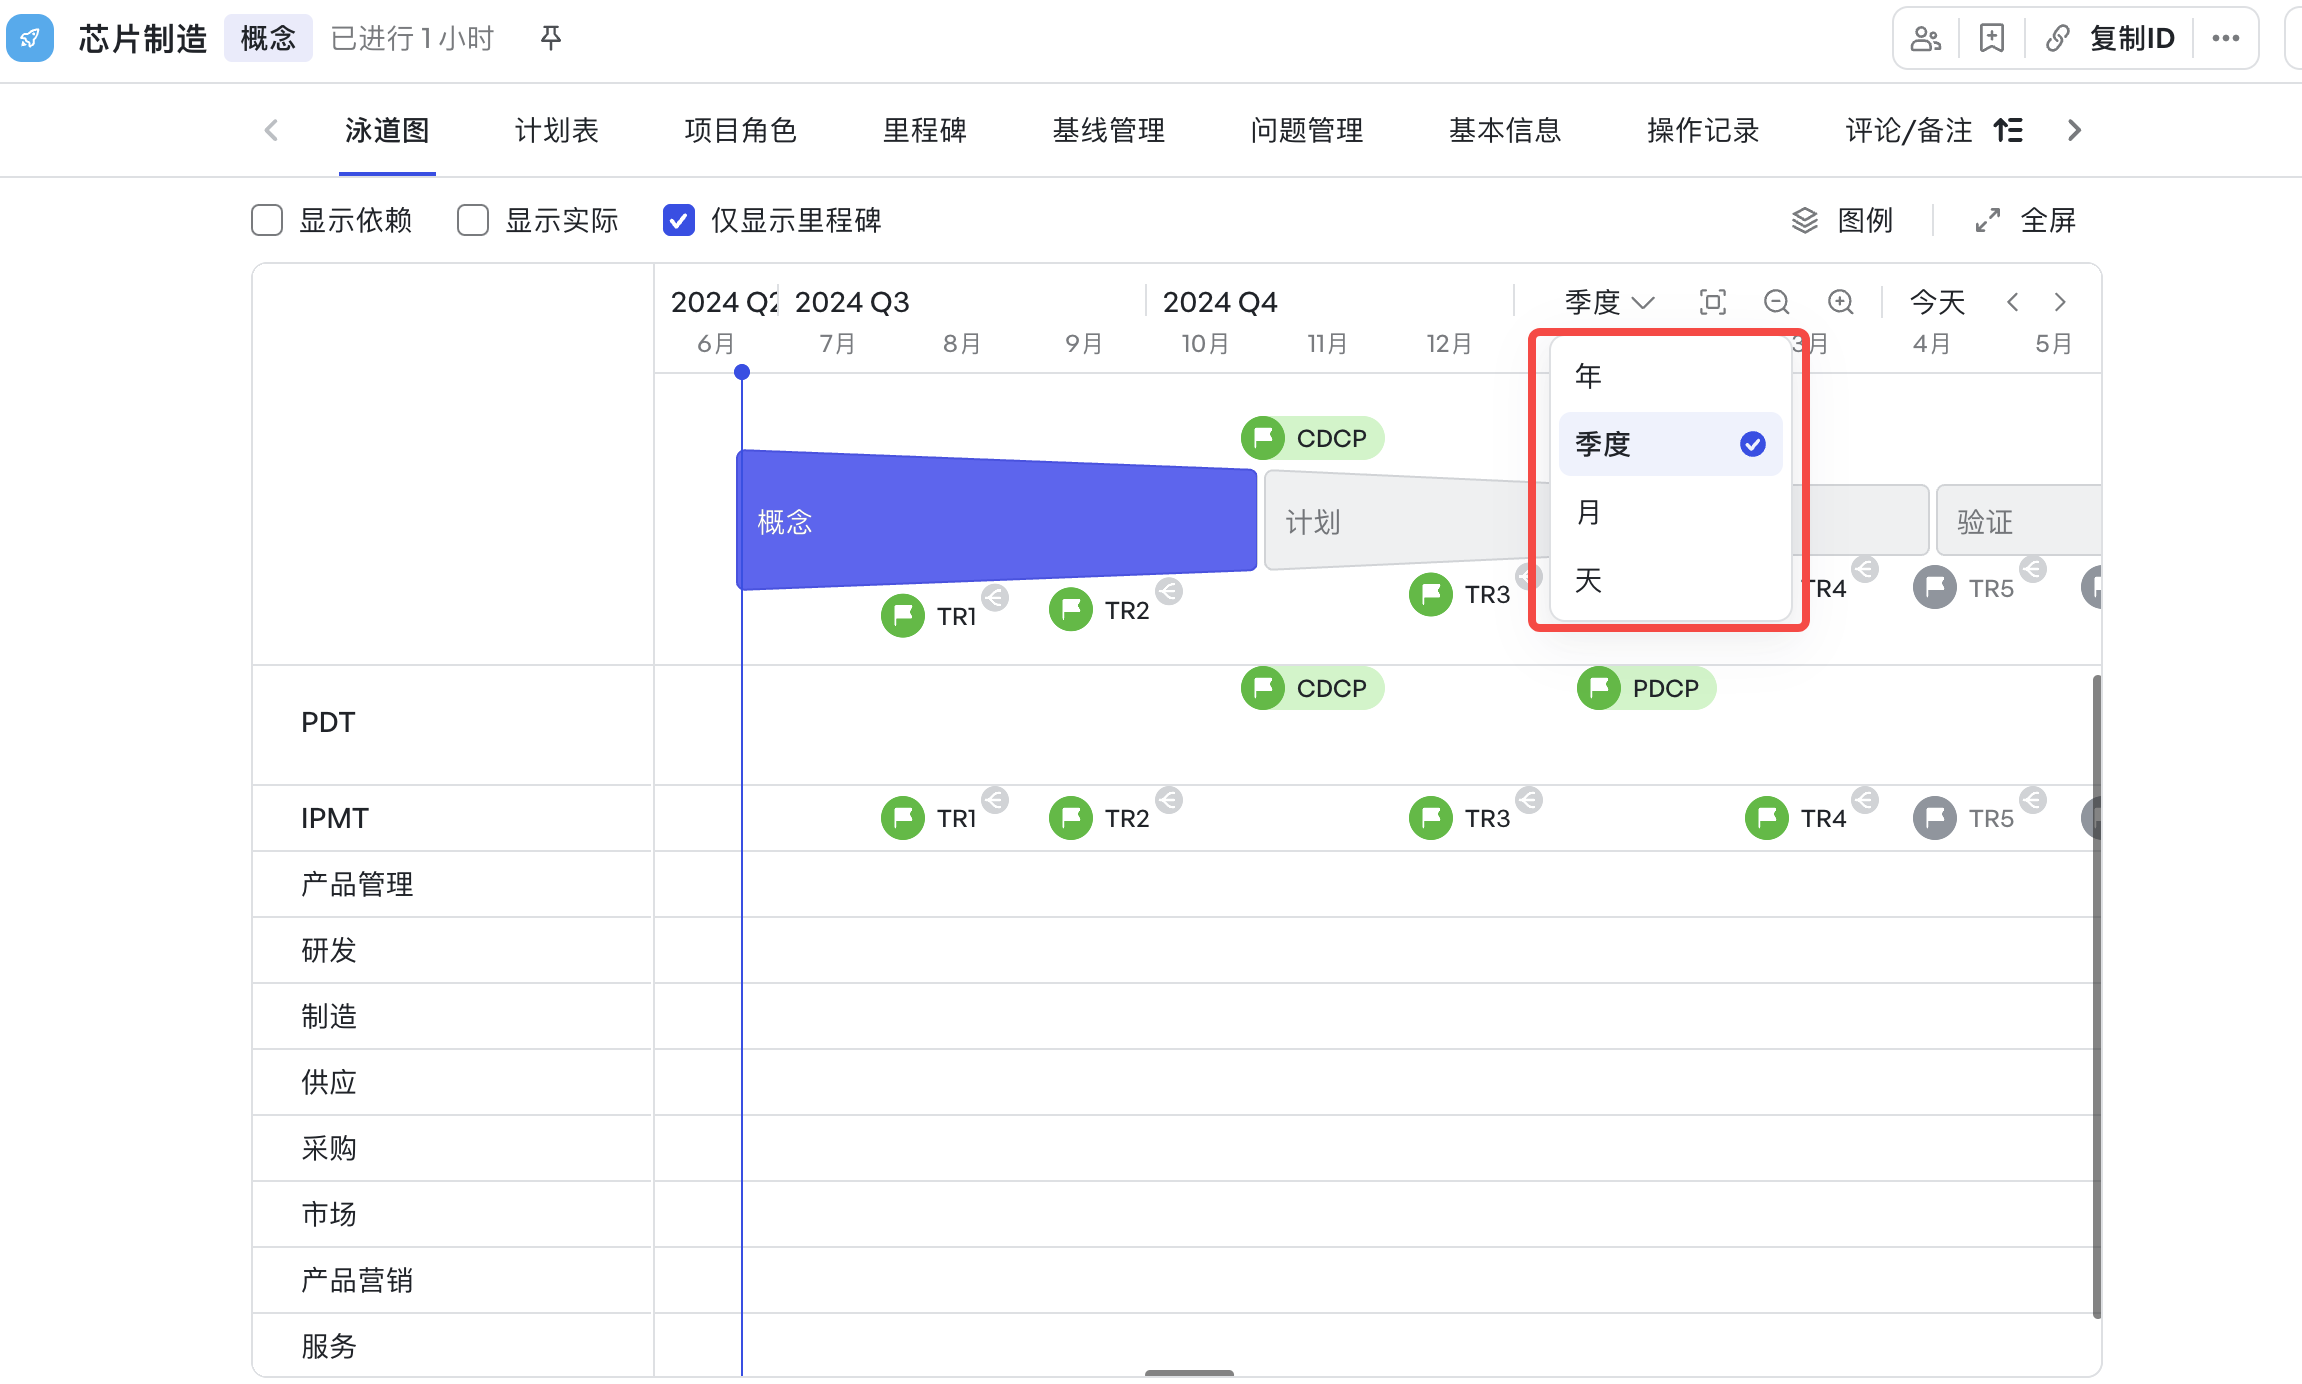Collapse the 季度 time scale dropdown
The image size is (2302, 1384).
(x=1610, y=302)
